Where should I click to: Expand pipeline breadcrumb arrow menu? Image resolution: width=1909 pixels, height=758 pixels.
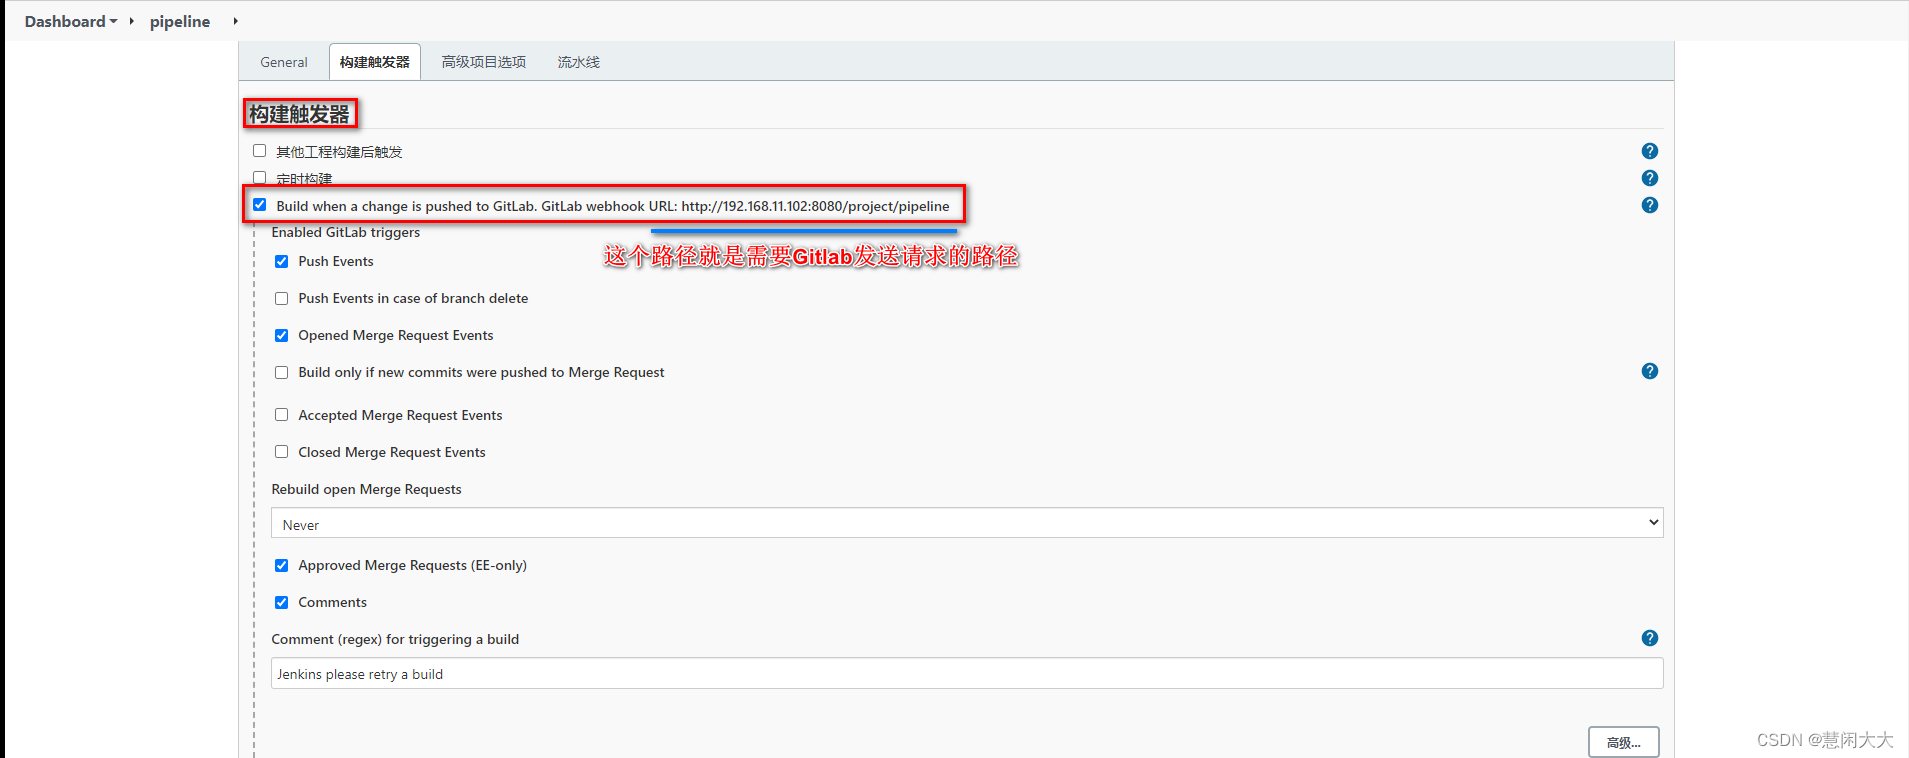[x=235, y=21]
